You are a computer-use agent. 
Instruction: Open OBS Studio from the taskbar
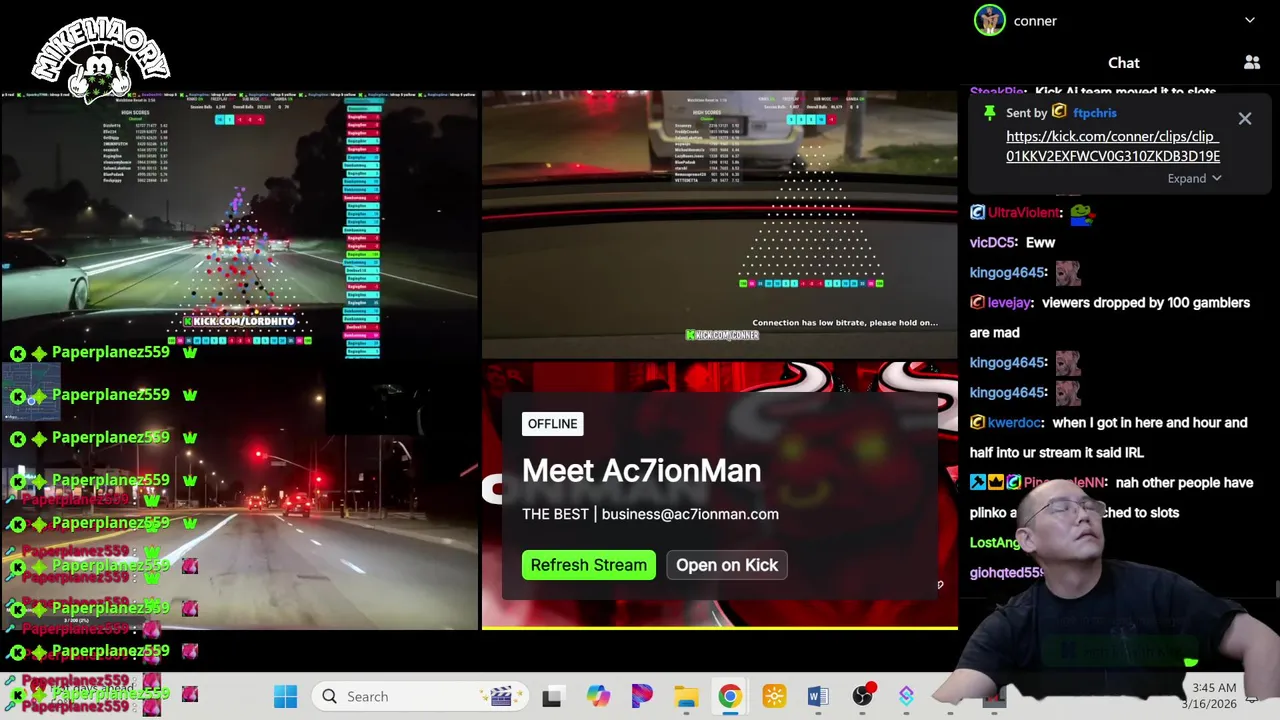point(862,696)
